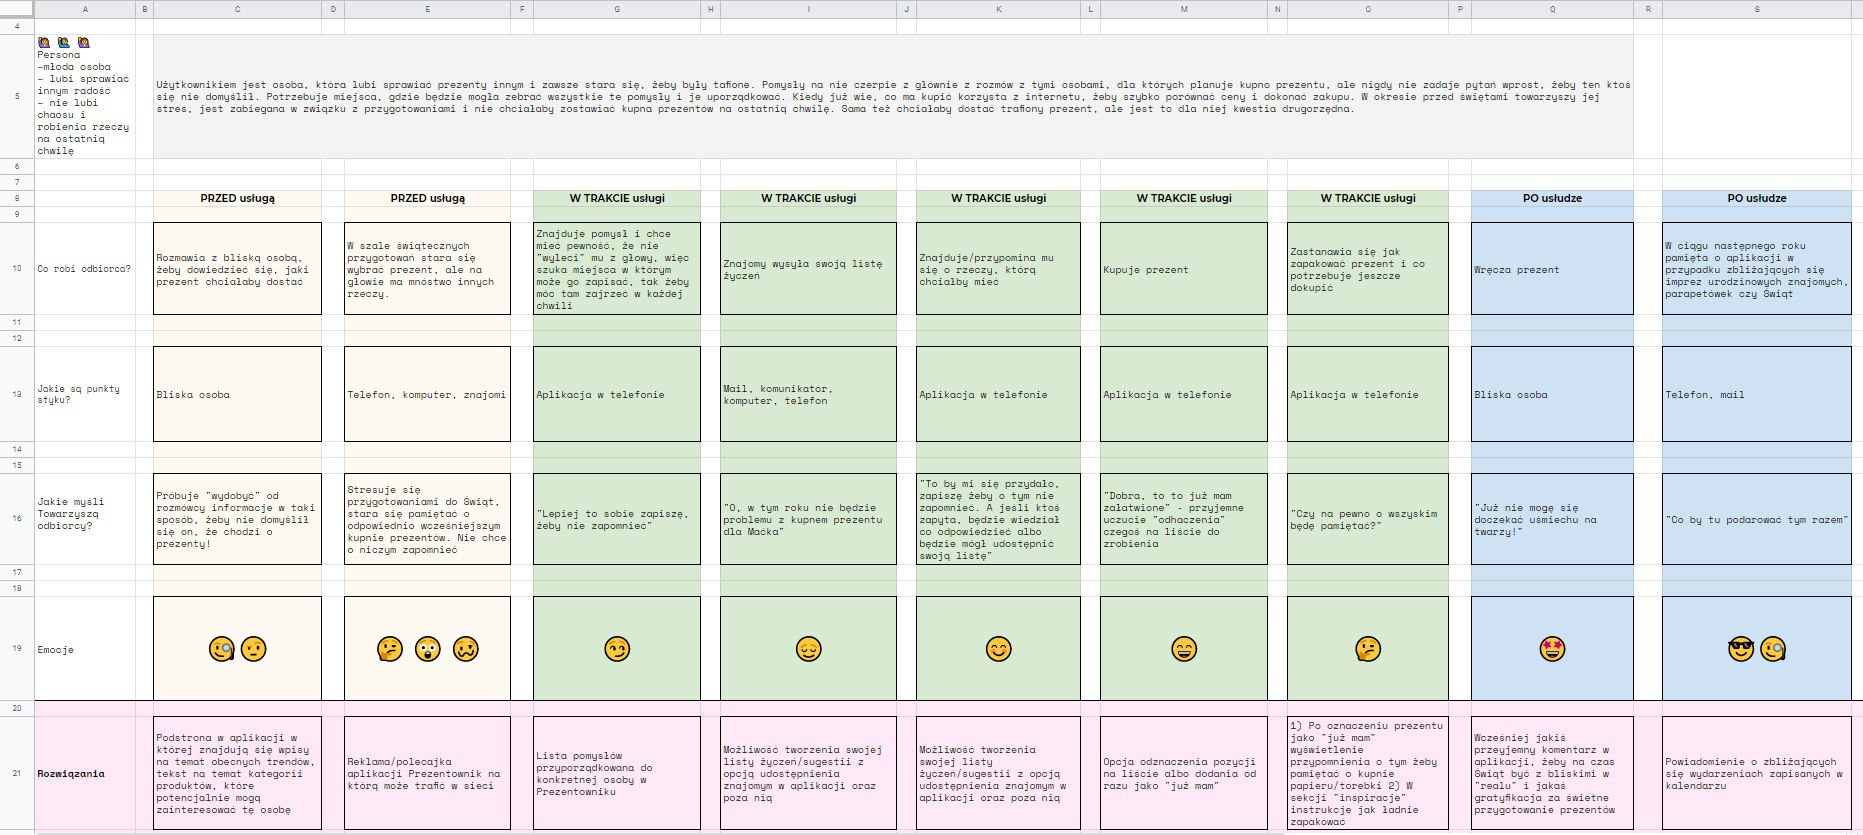This screenshot has width=1863, height=835.
Task: Click cell 'Powiadomienie o zbliżających się wydarzeniach'
Action: coord(1757,773)
